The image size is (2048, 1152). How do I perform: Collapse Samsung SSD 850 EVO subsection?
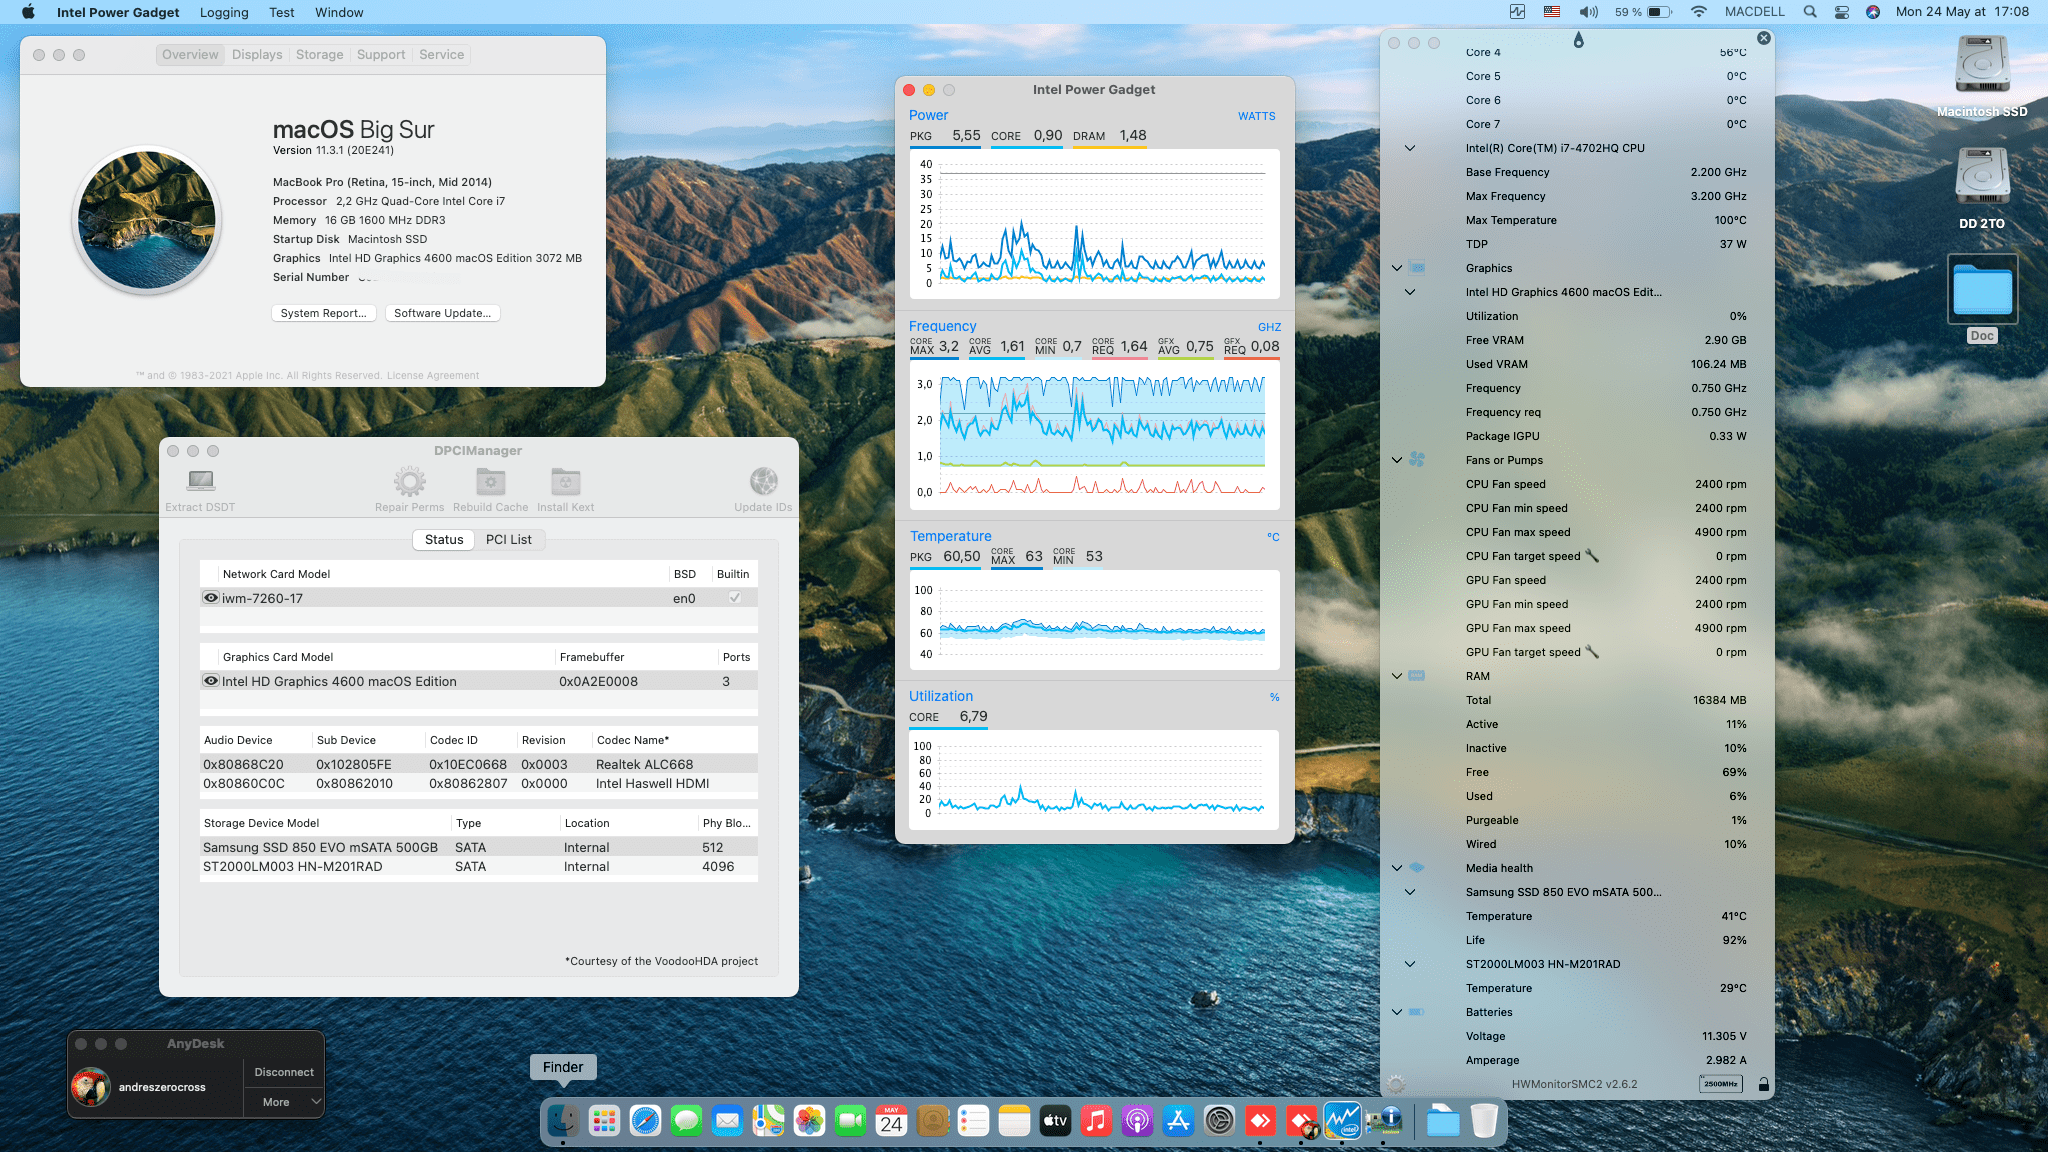(1410, 892)
